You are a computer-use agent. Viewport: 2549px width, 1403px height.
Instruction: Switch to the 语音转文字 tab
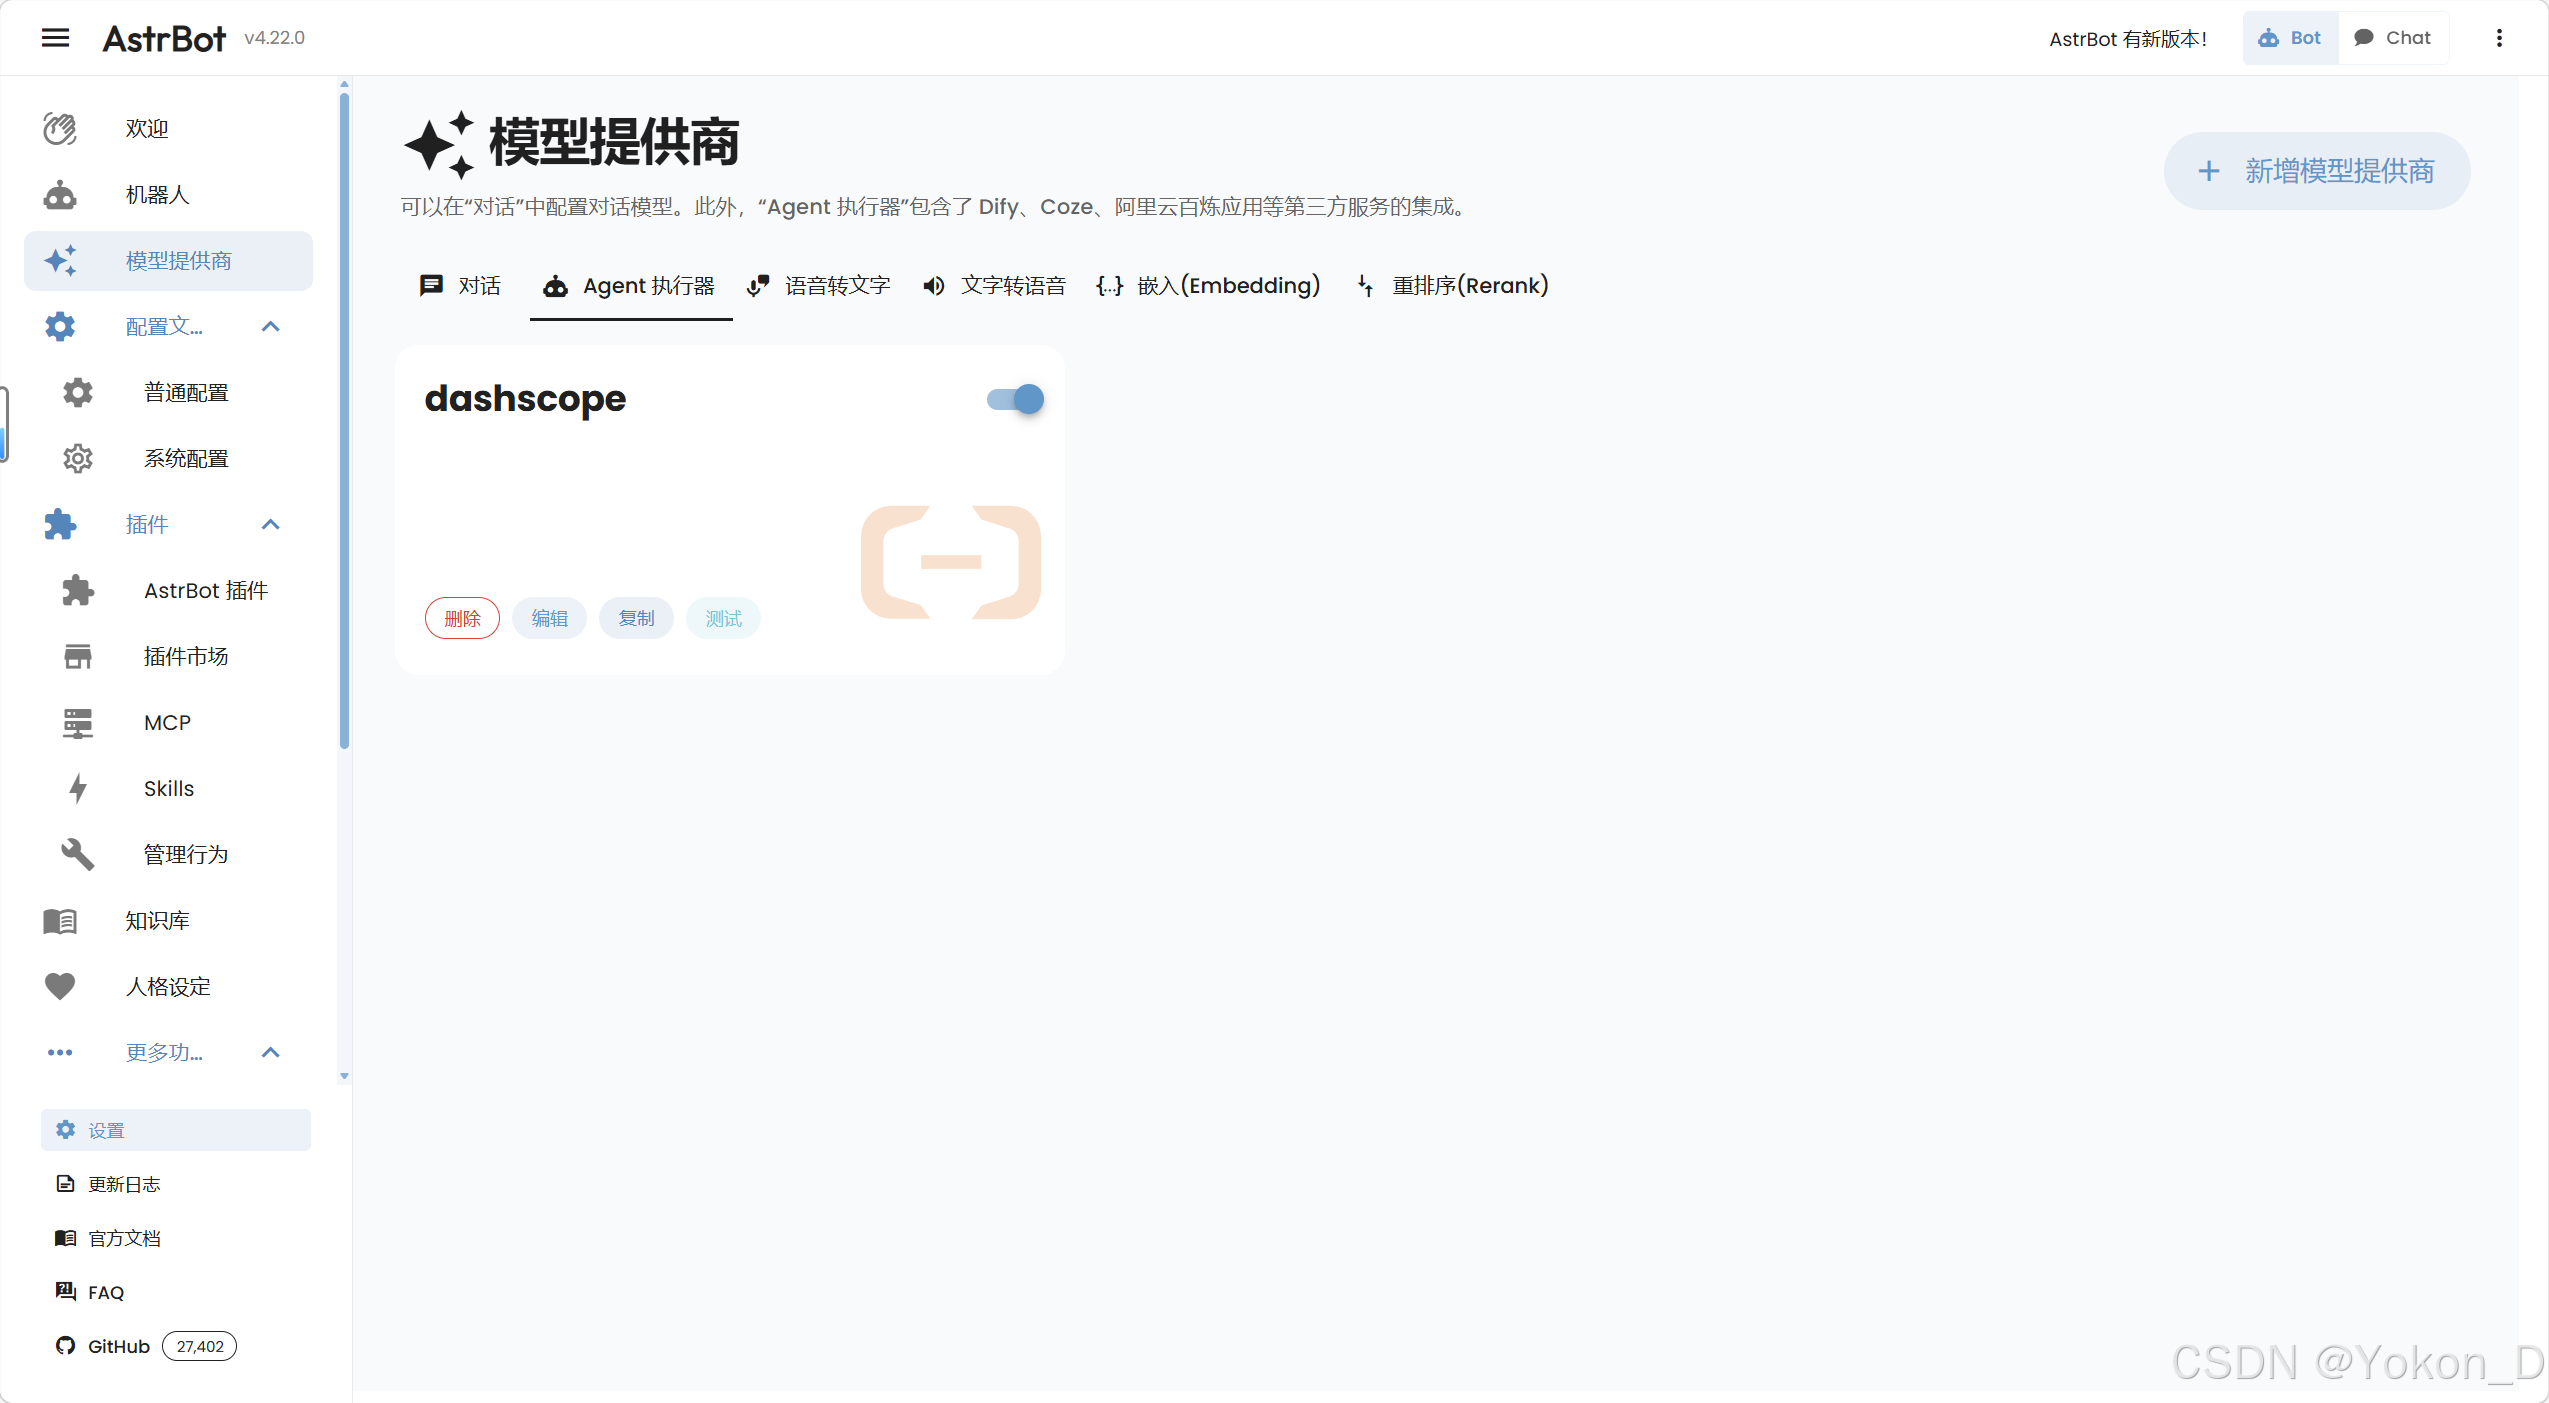point(819,286)
